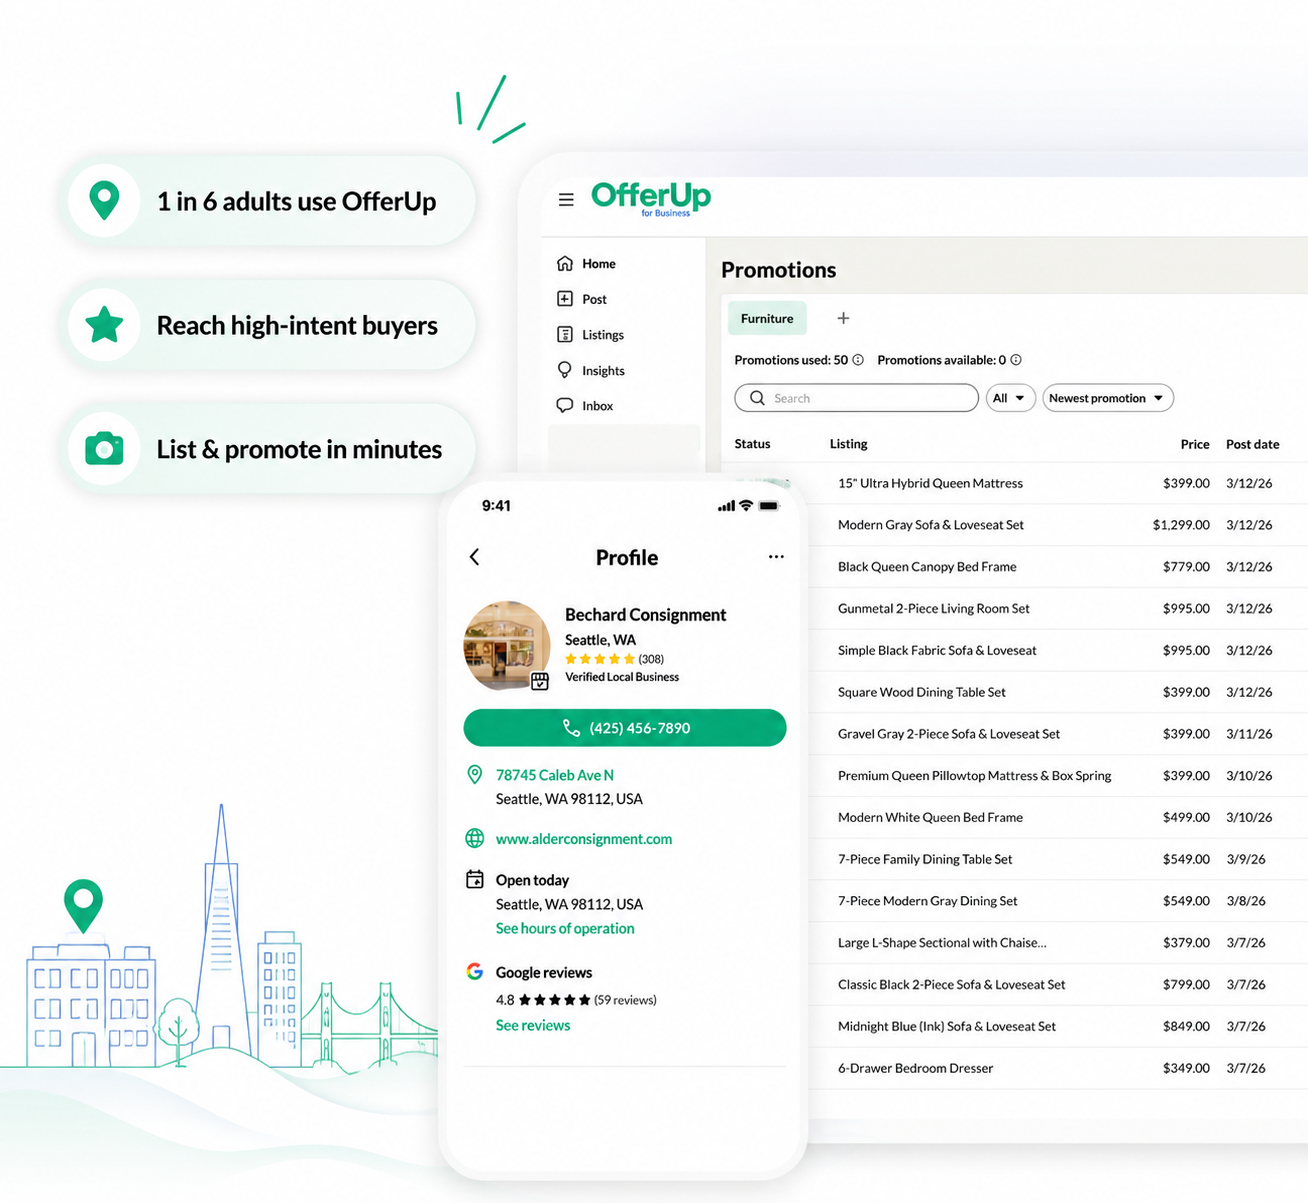Select Gravel Gray 2-Piece Sofa & Loveseat Set
1308x1203 pixels.
(949, 734)
